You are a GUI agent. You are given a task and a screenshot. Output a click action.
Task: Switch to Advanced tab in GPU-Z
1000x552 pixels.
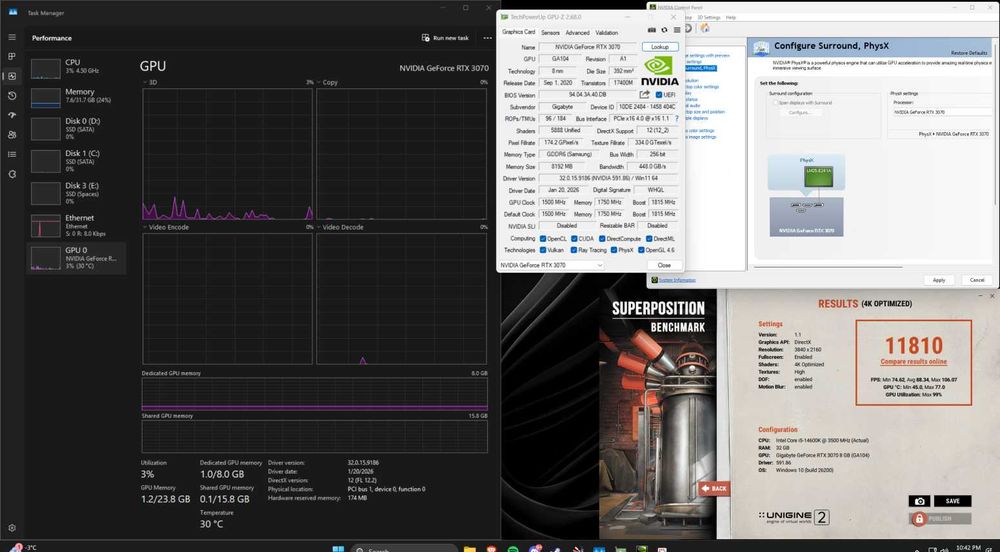point(577,33)
